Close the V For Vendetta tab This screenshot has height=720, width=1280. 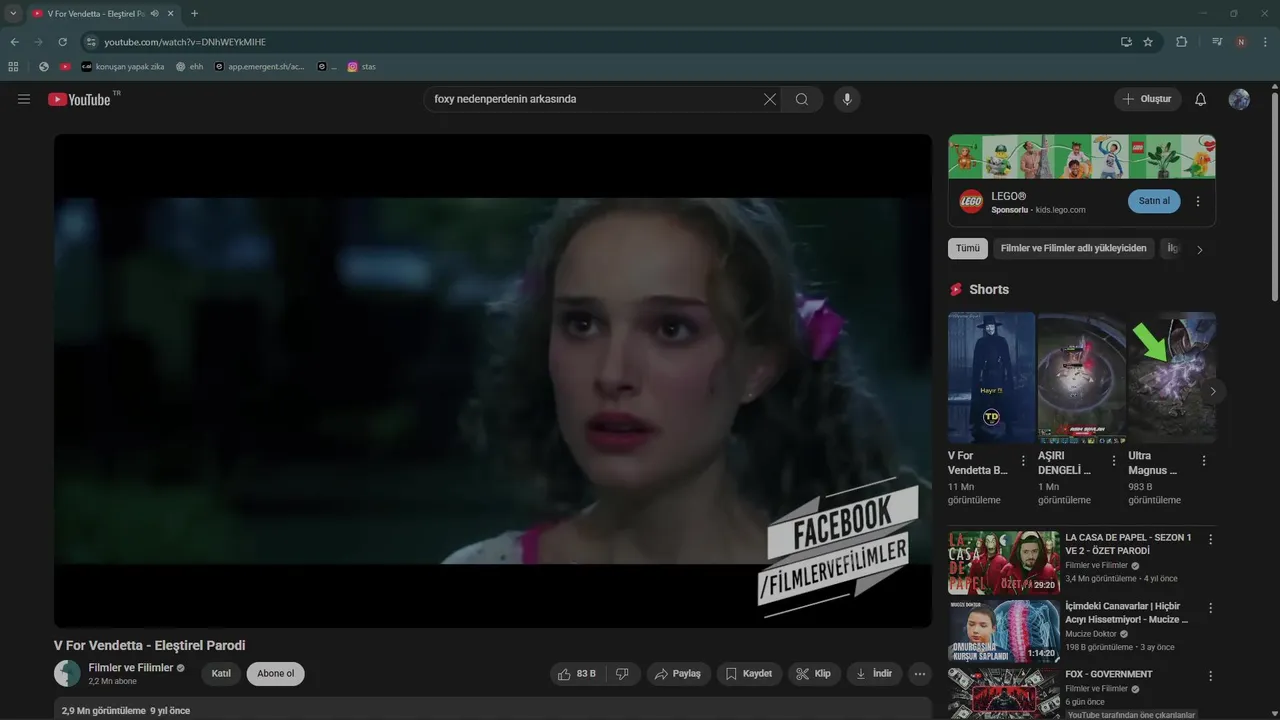171,14
